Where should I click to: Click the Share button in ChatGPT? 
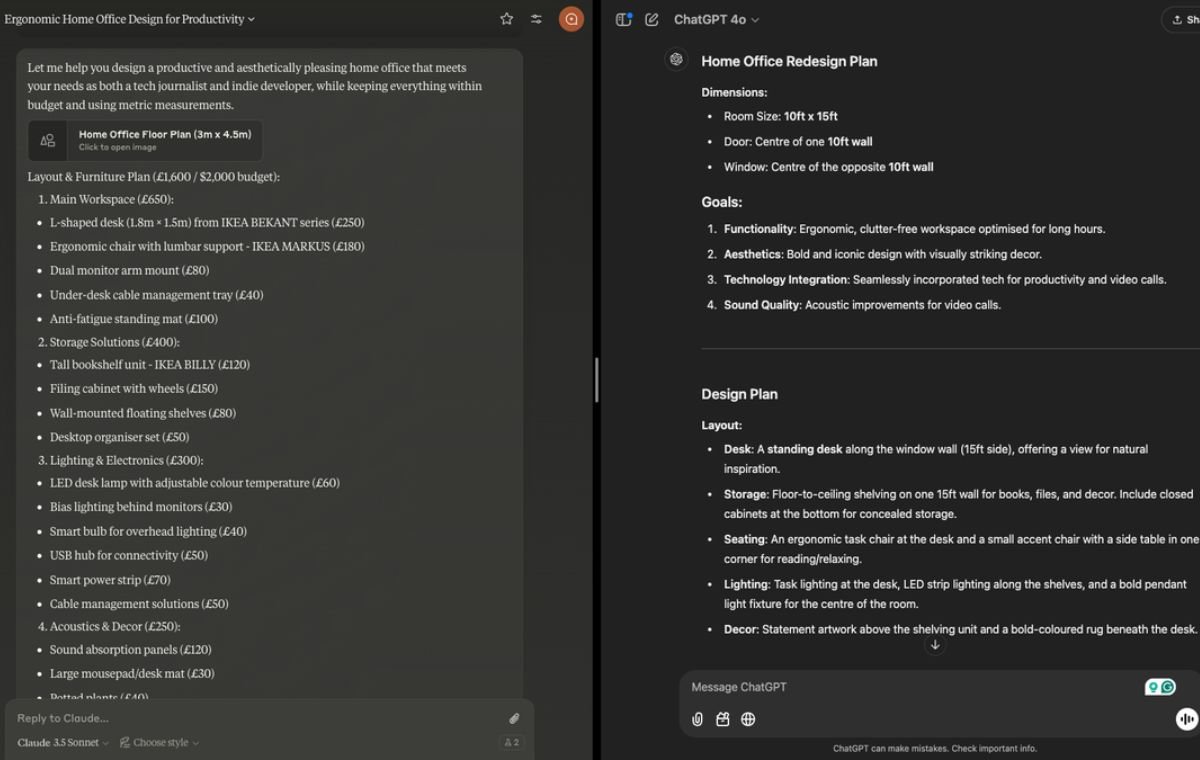[x=1186, y=20]
